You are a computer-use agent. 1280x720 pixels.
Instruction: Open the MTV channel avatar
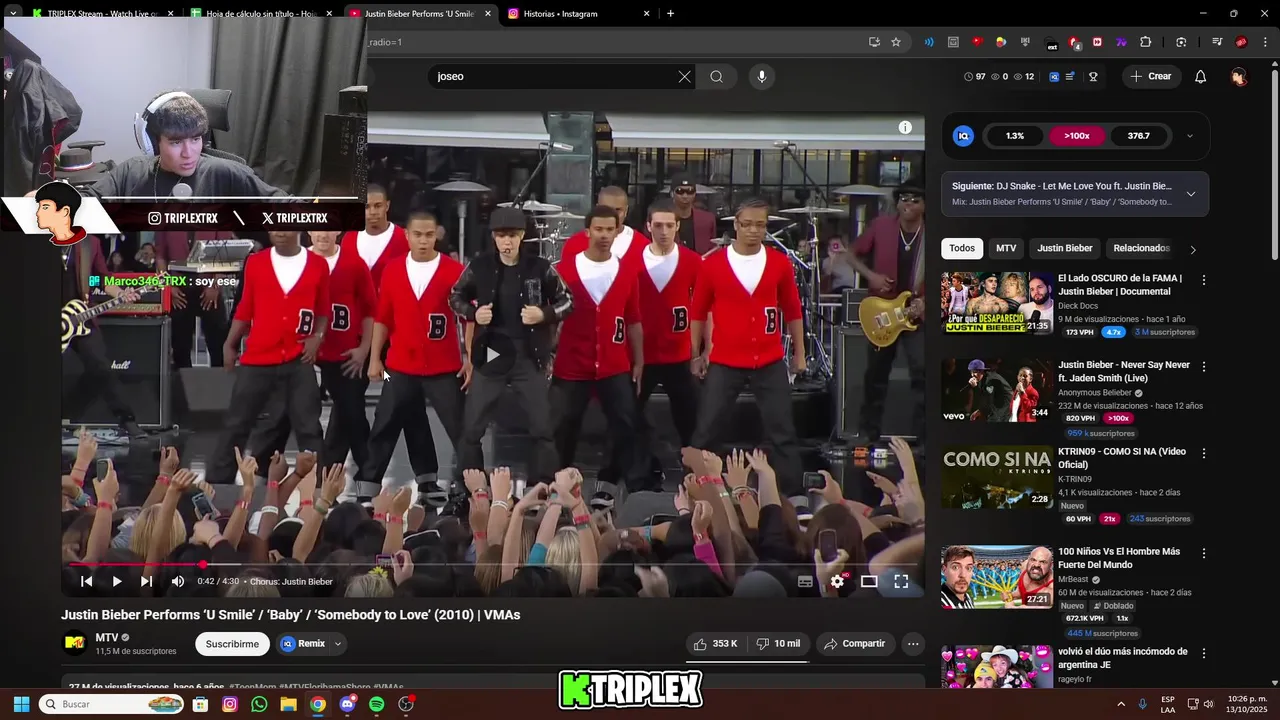click(x=74, y=643)
